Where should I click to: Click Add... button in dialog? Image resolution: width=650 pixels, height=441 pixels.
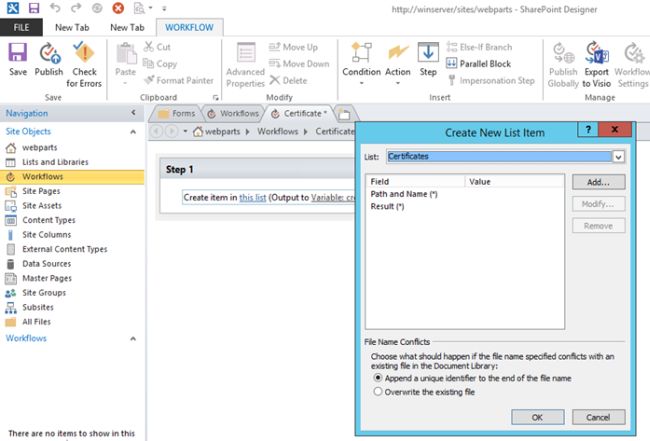599,182
